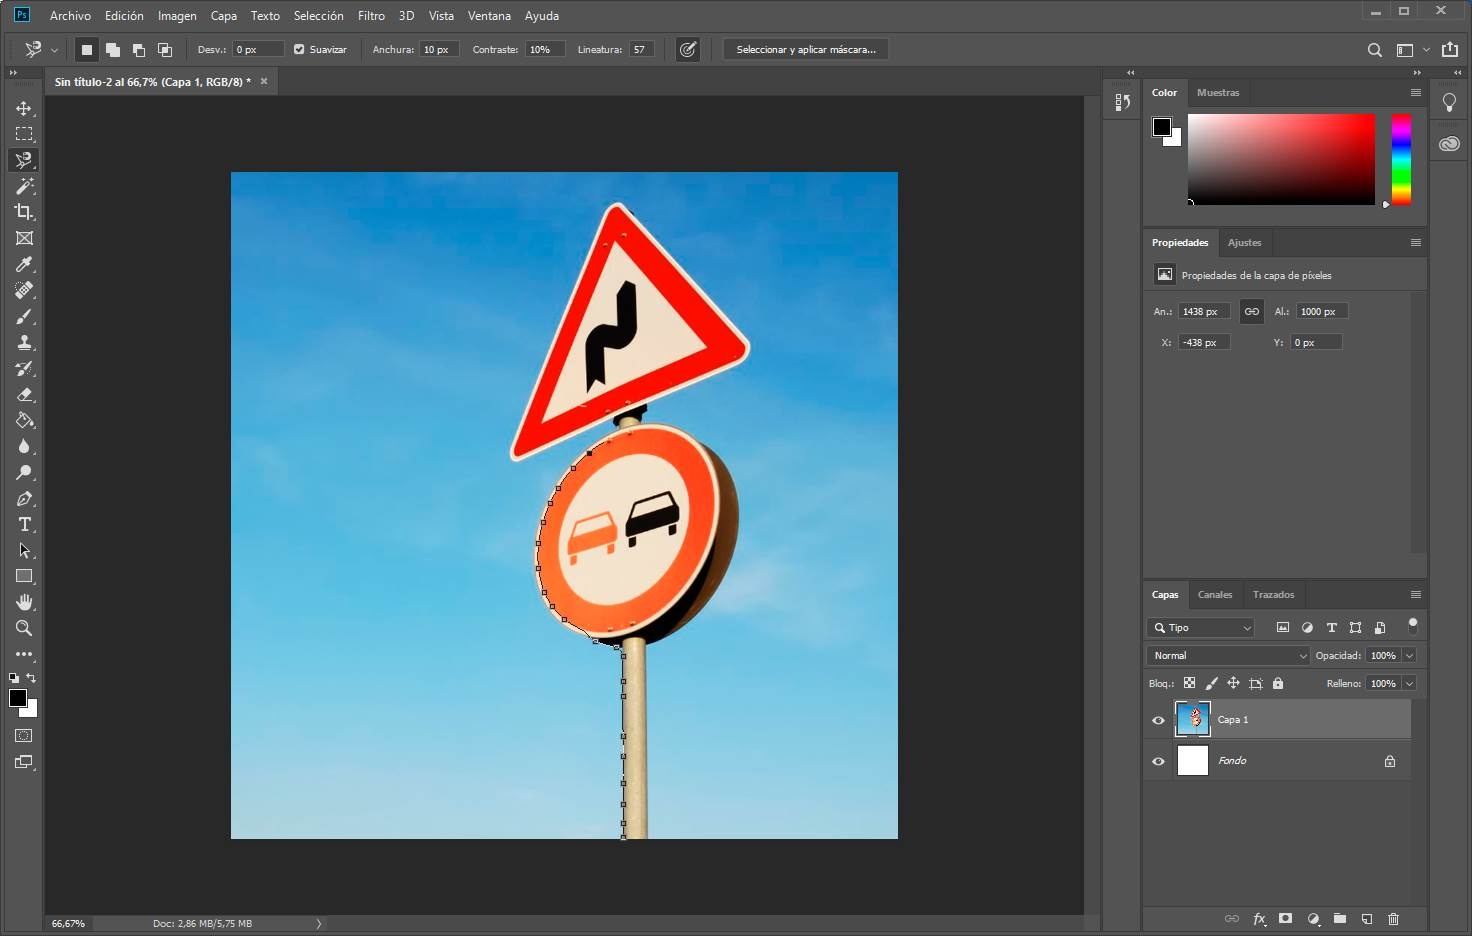
Task: Delete layer using trash icon
Action: click(x=1393, y=919)
